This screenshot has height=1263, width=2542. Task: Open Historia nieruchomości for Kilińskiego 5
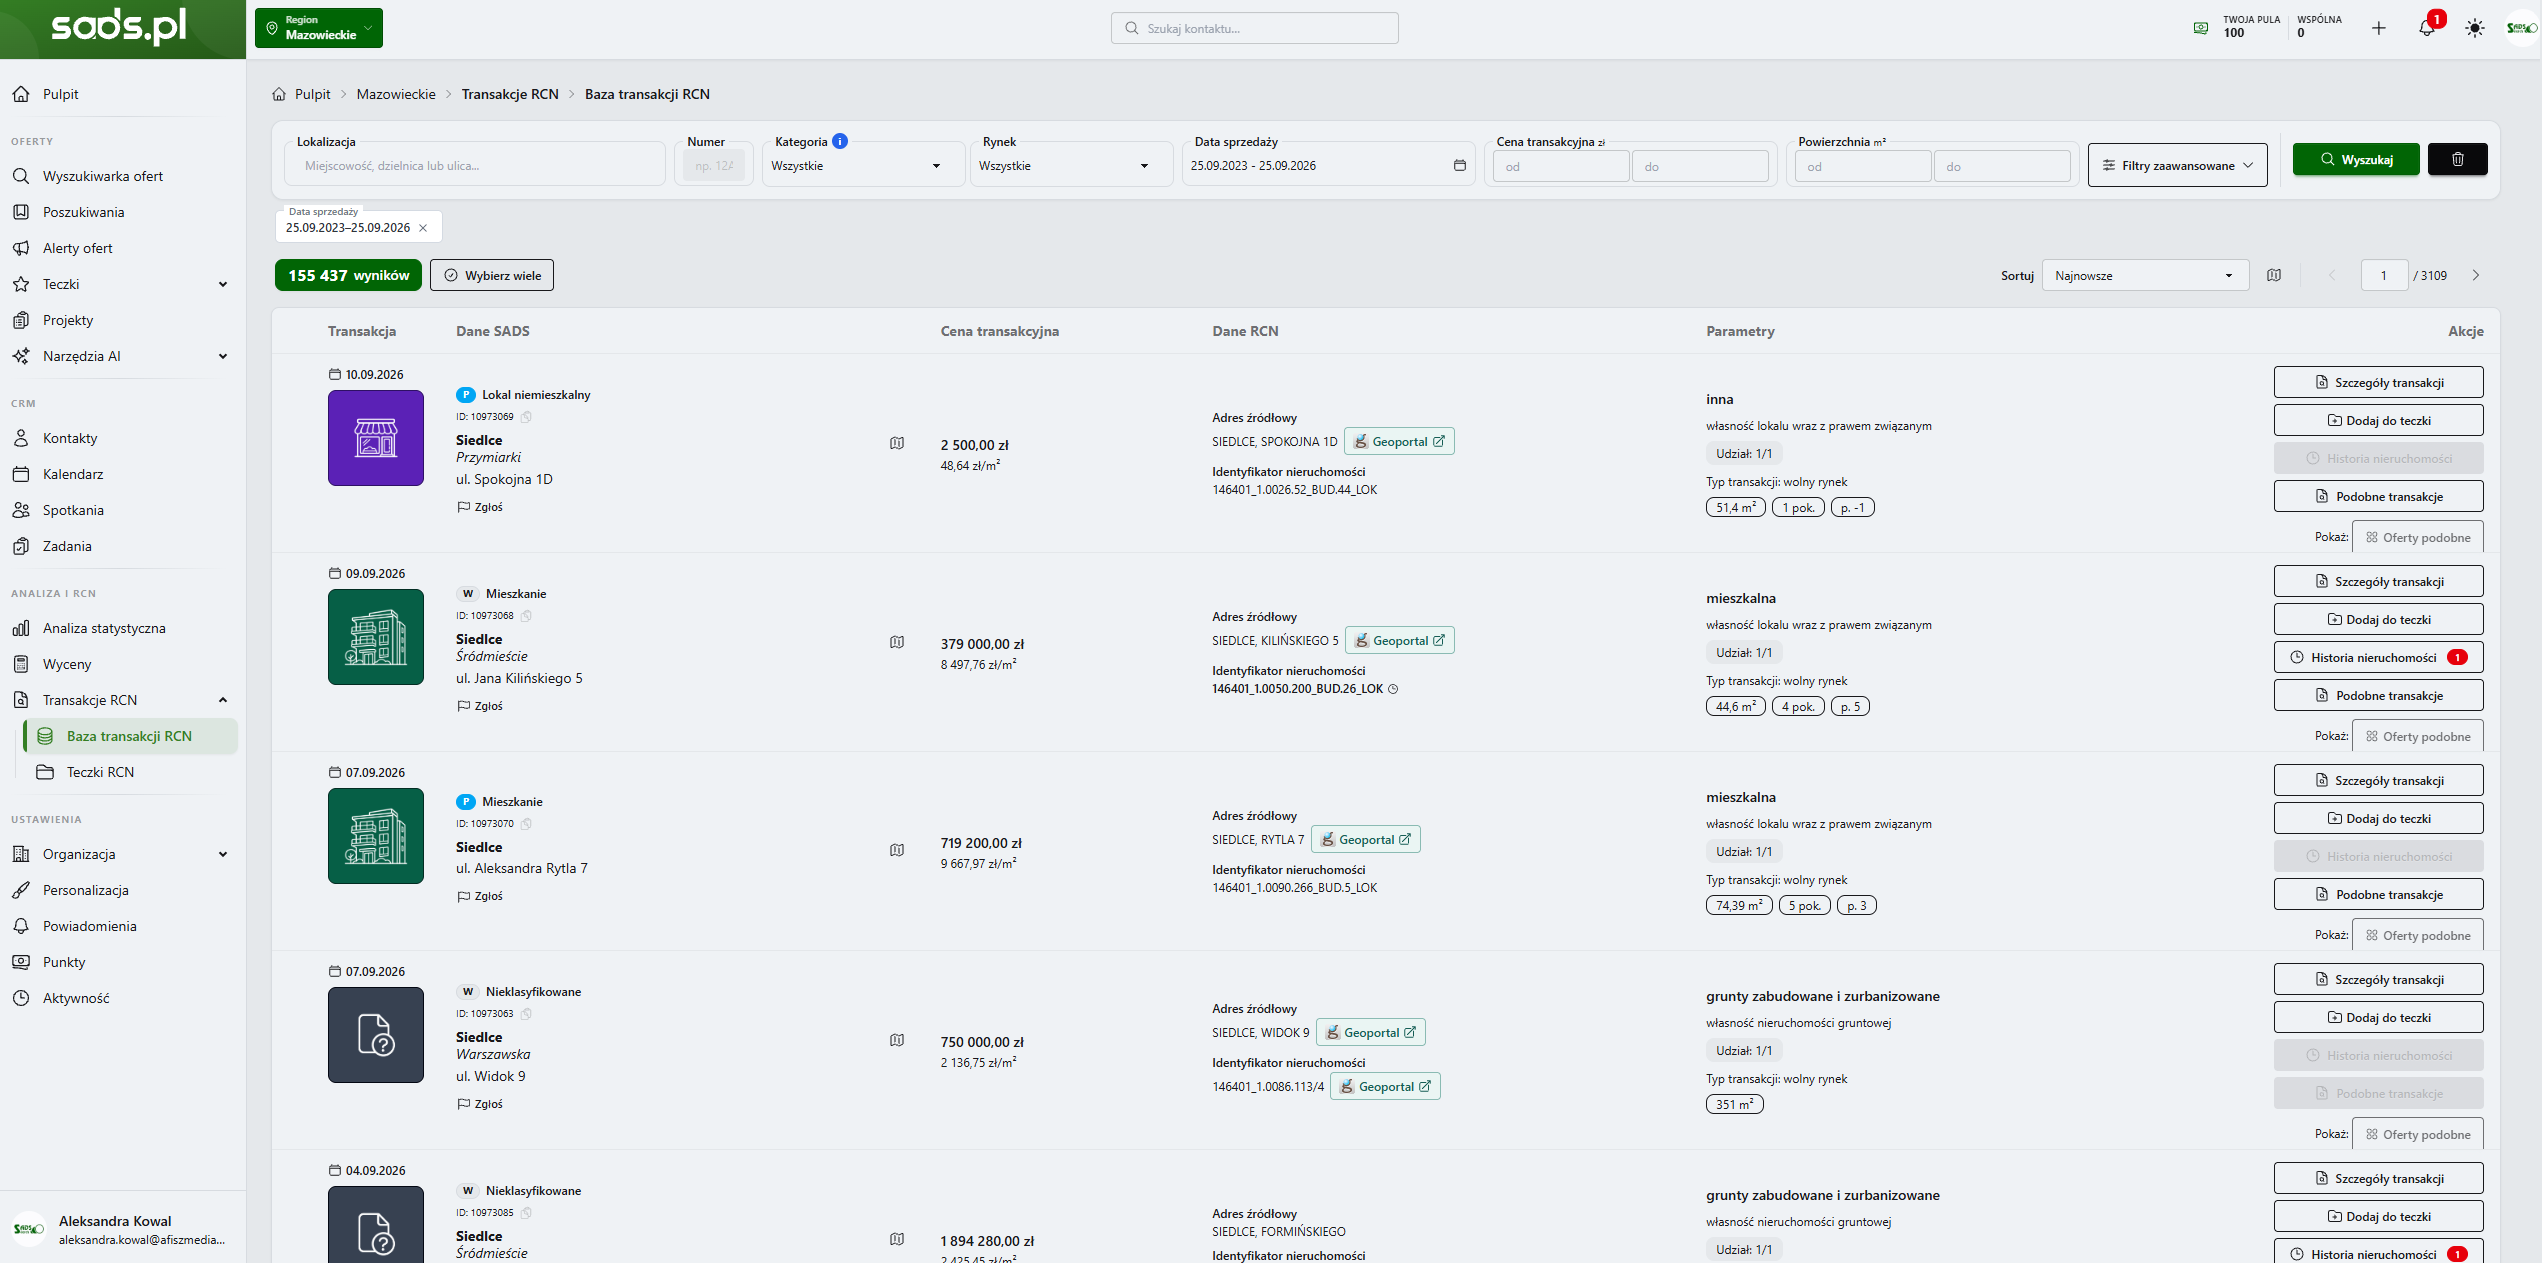(2378, 657)
